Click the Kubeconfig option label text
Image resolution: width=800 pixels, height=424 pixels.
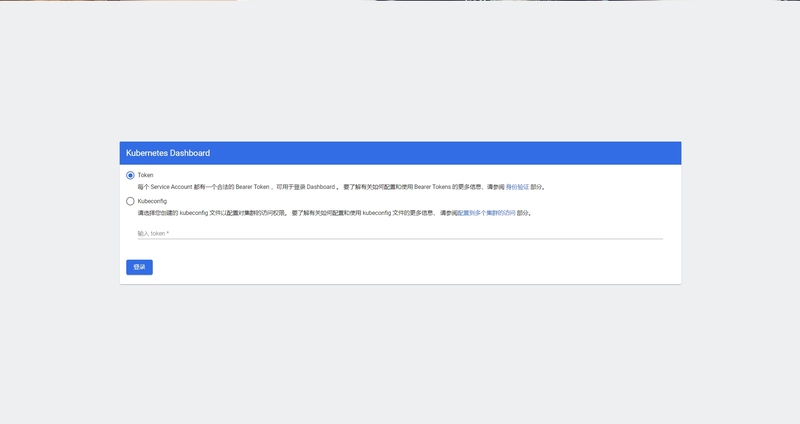click(152, 201)
